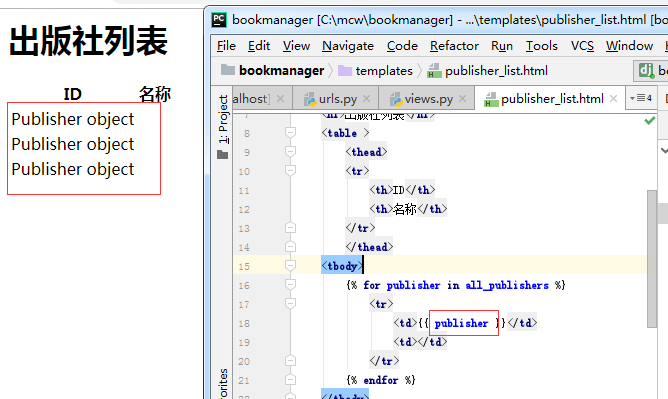Close the views.py editor tab

coord(462,99)
